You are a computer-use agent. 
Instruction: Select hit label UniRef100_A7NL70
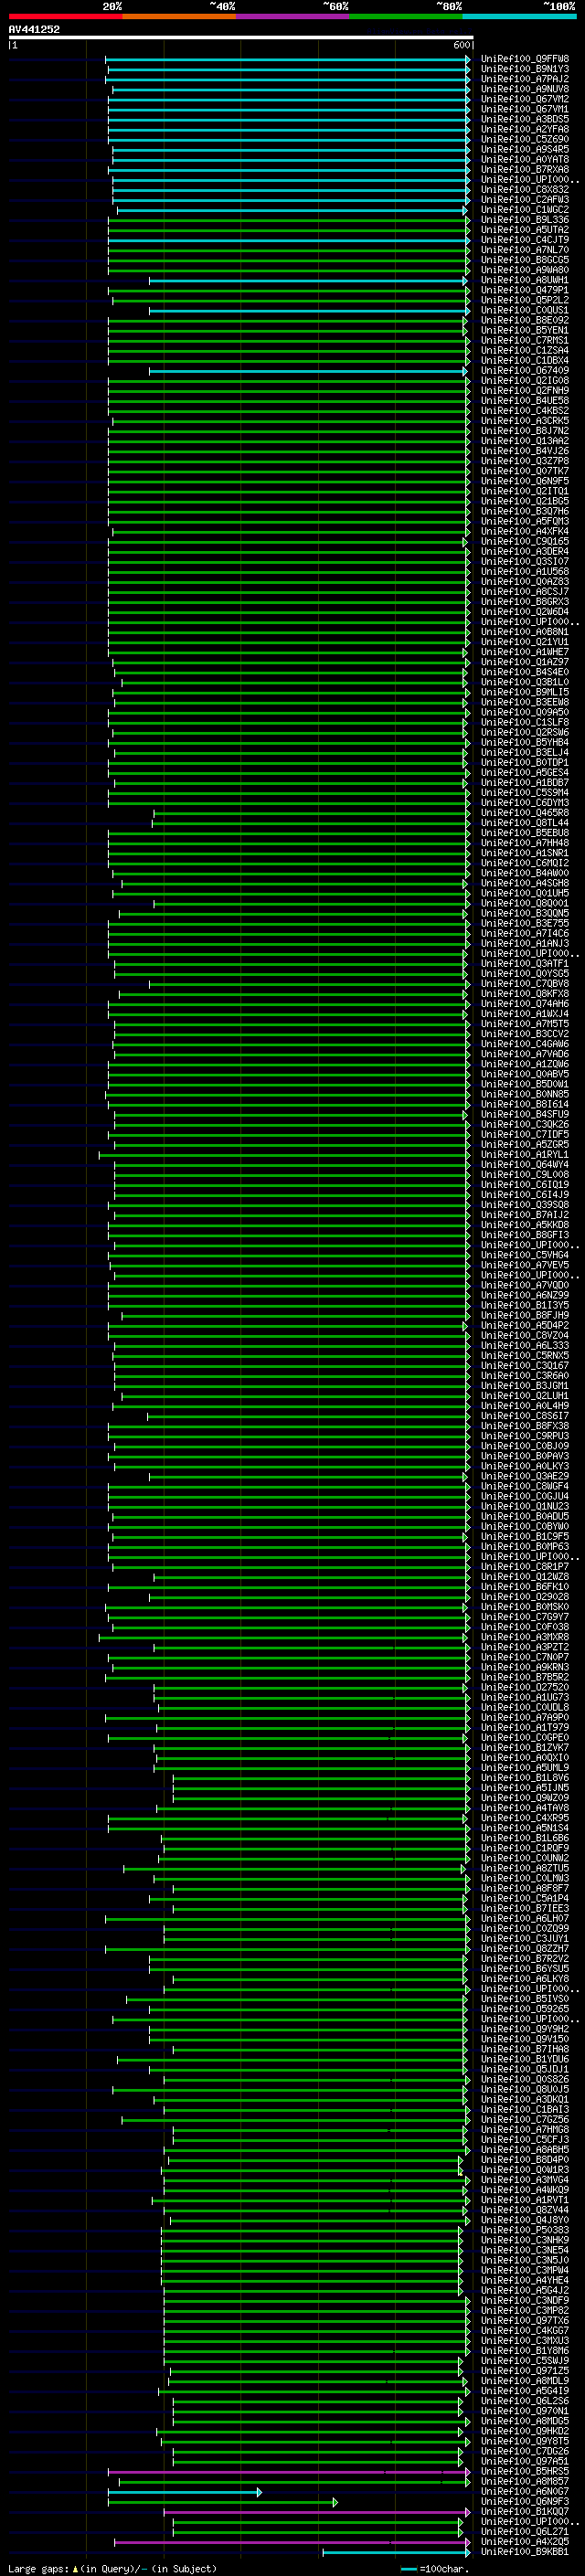[x=525, y=250]
